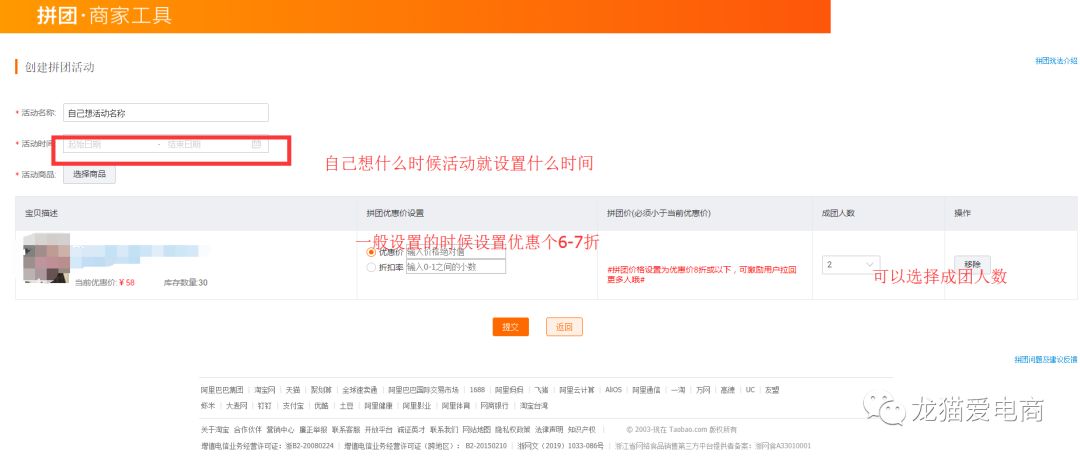Click the 返回 button
The height and width of the screenshot is (457, 1080).
(564, 327)
